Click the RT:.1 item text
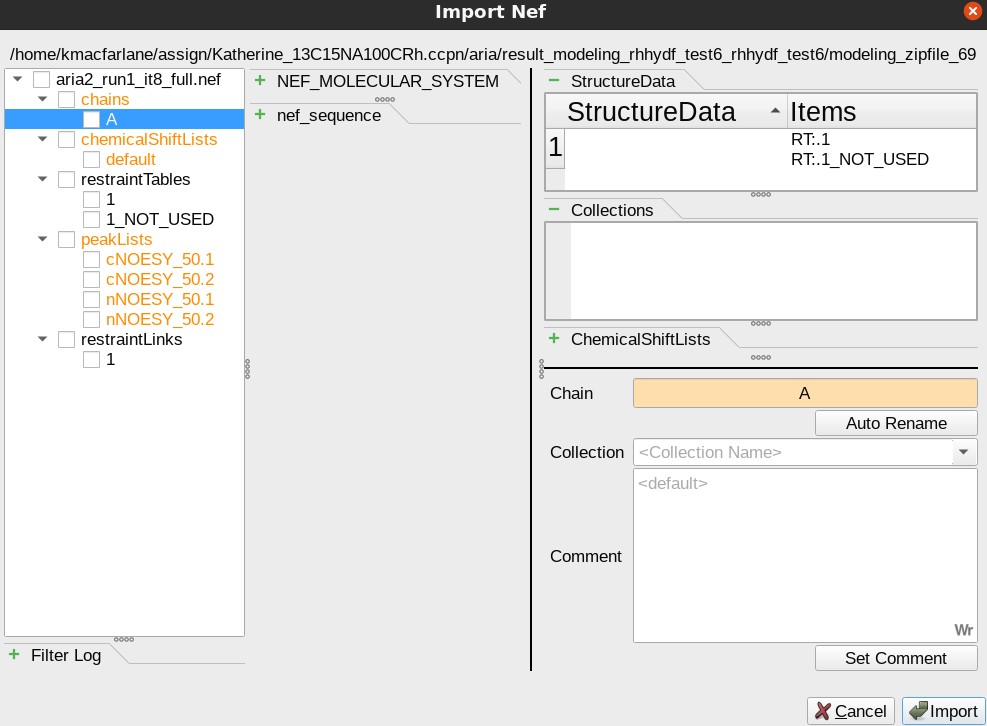The height and width of the screenshot is (726, 987). coord(810,139)
